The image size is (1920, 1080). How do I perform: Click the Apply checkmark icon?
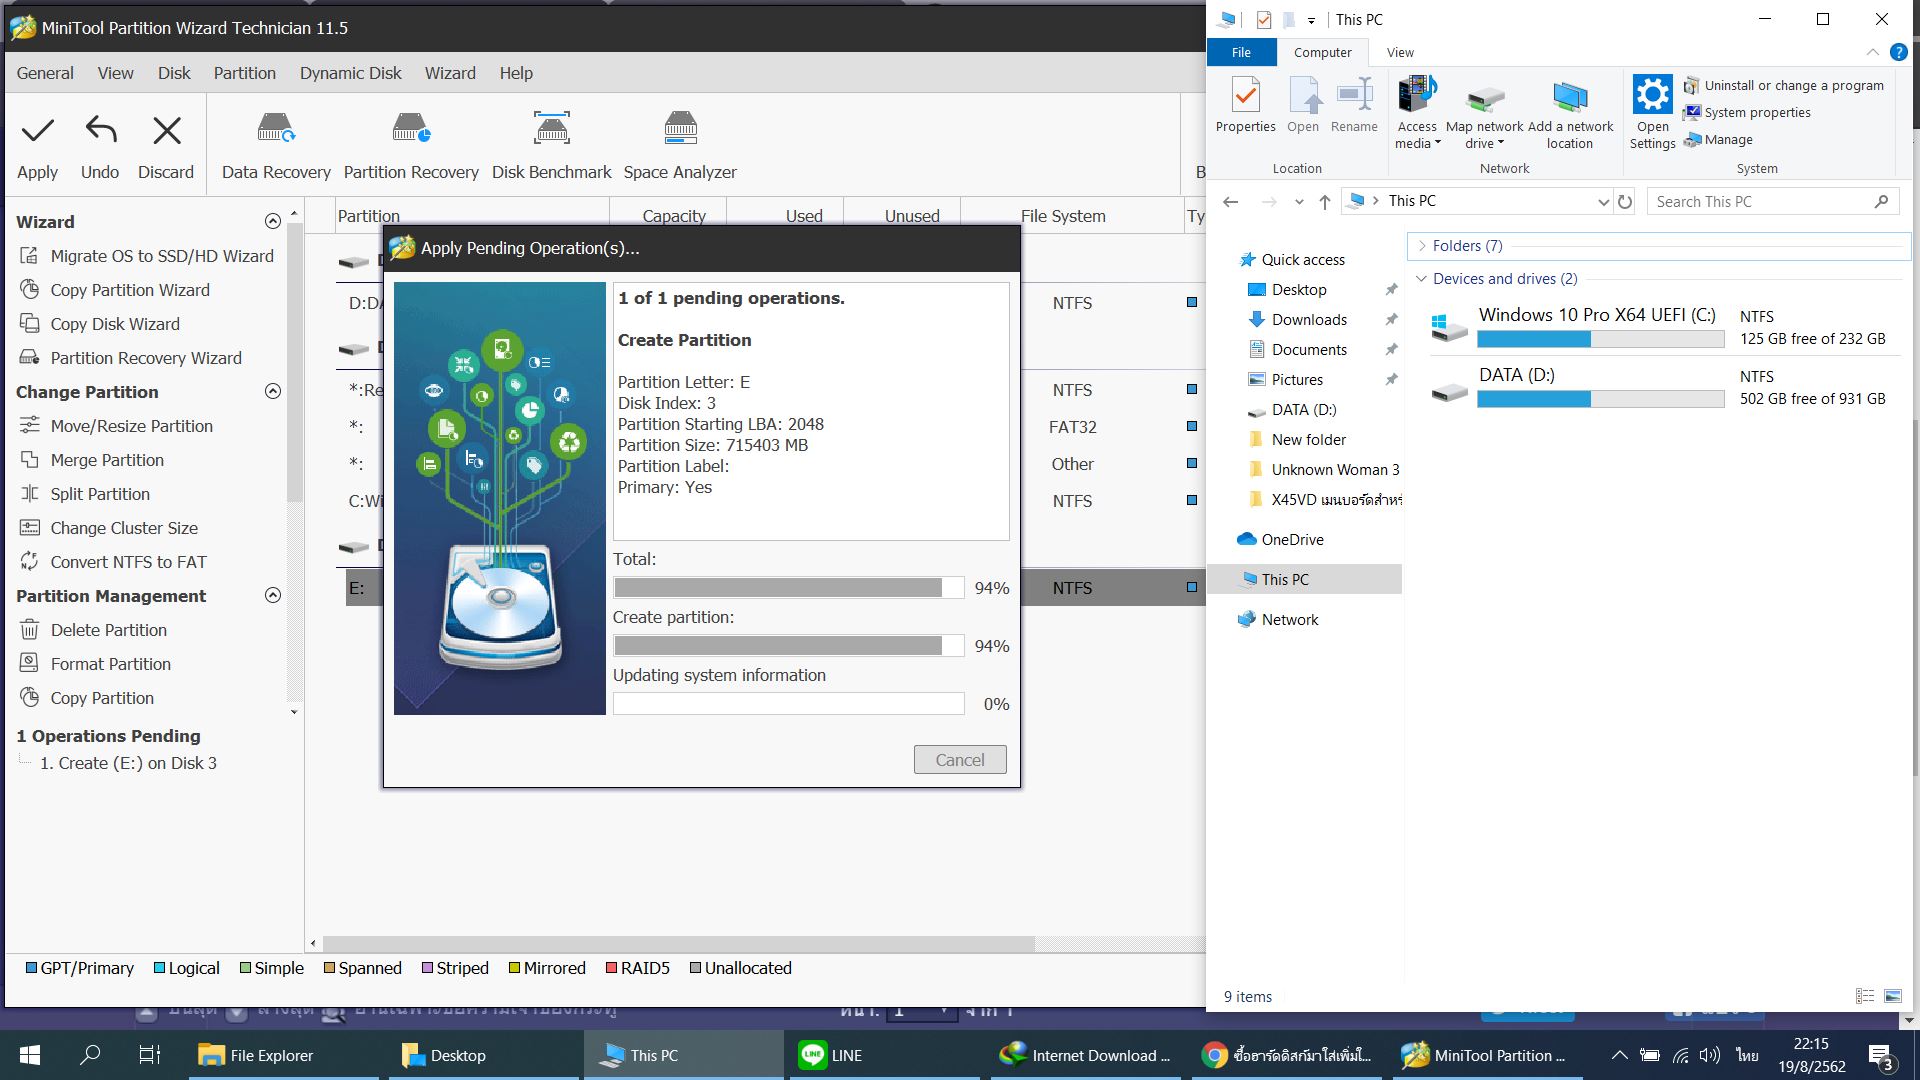[x=38, y=131]
